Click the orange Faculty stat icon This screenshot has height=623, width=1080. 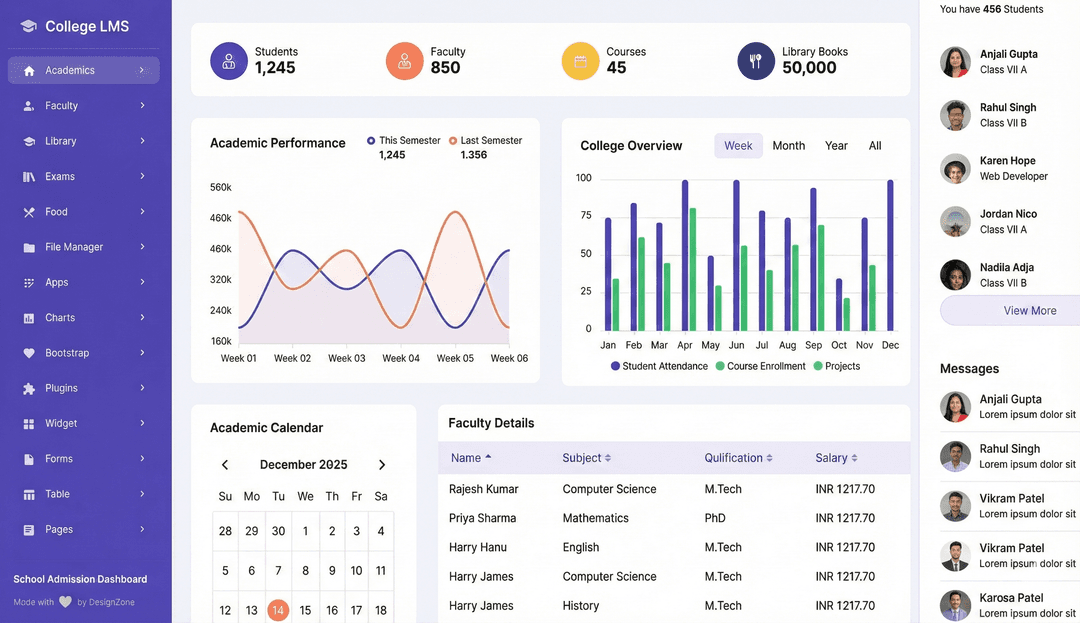(x=404, y=61)
